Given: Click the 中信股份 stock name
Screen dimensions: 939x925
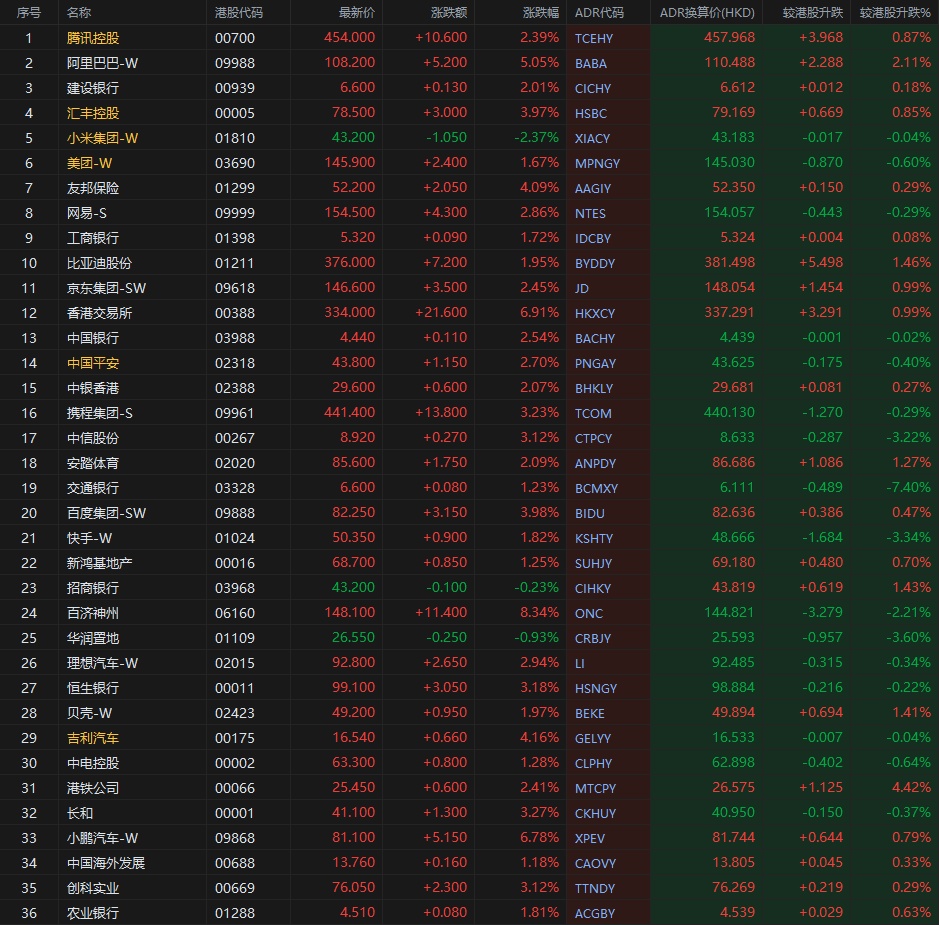Looking at the screenshot, I should coord(93,438).
